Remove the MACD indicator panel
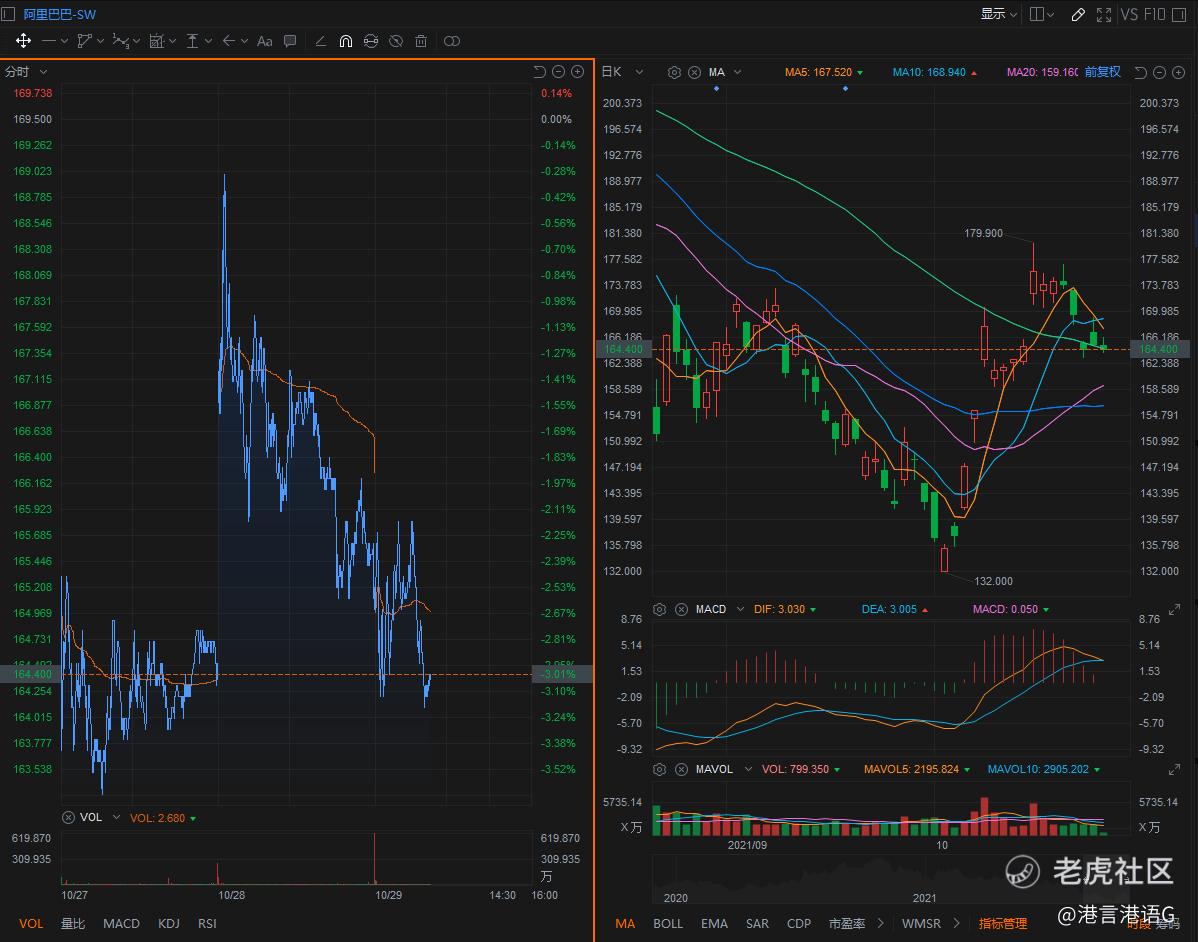The width and height of the screenshot is (1198, 942). 681,610
